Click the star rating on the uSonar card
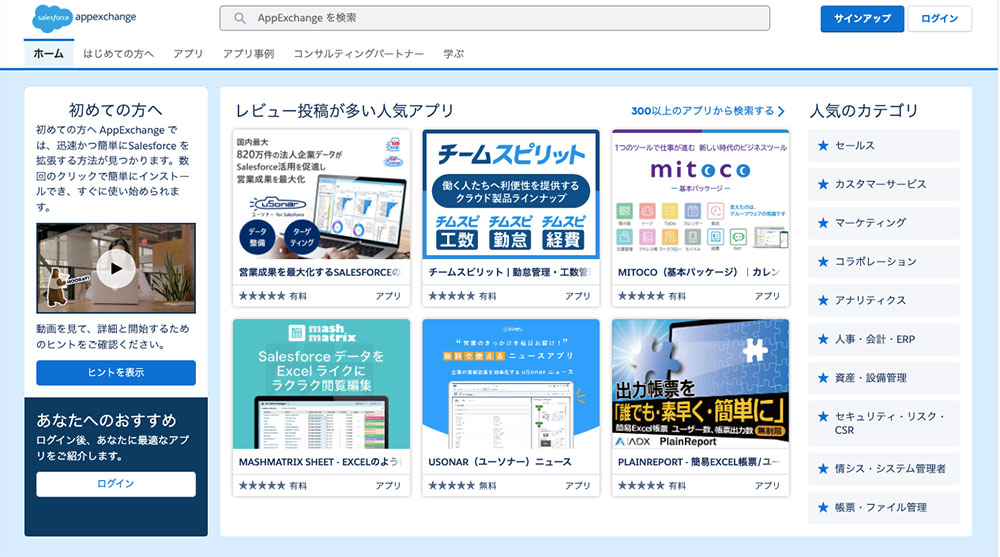Viewport: 1000px width, 557px height. 262,296
